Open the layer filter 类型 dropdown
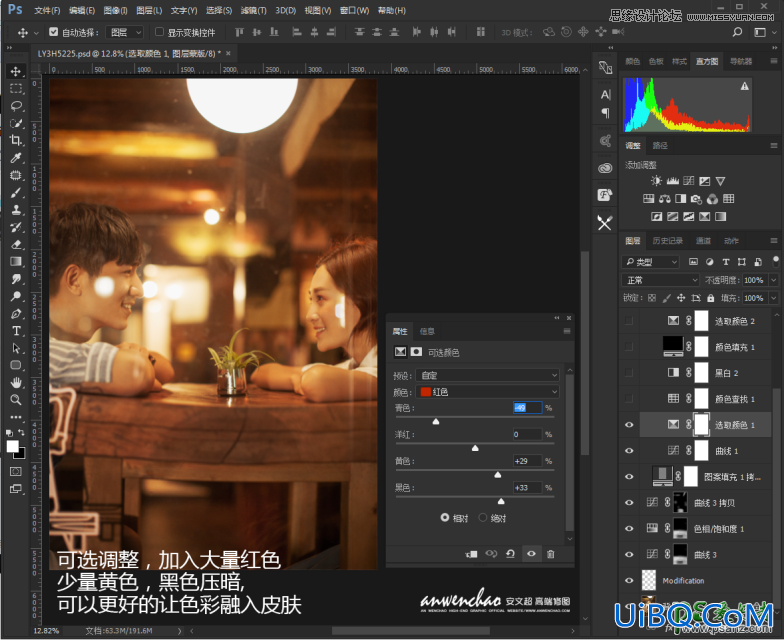Viewport: 784px width, 640px height. (650, 262)
